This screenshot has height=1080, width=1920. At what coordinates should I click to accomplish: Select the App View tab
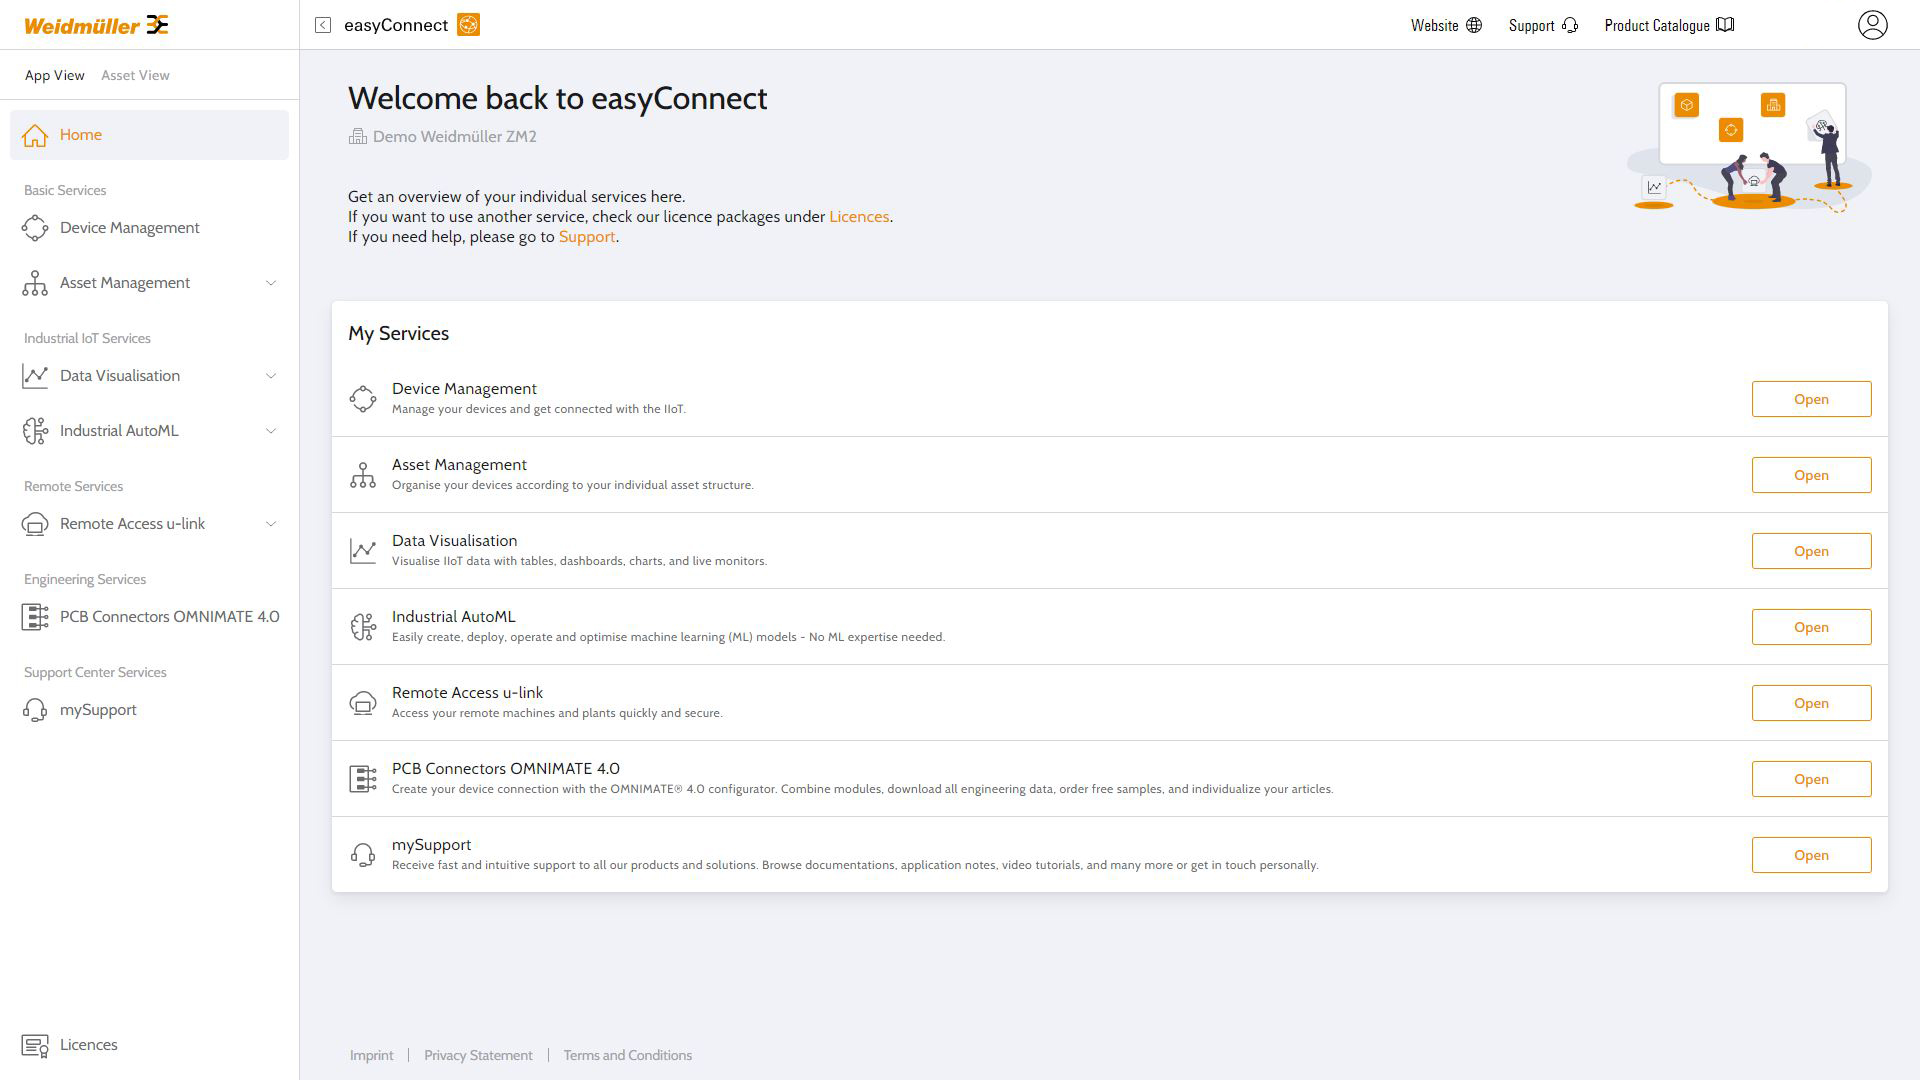(x=55, y=75)
